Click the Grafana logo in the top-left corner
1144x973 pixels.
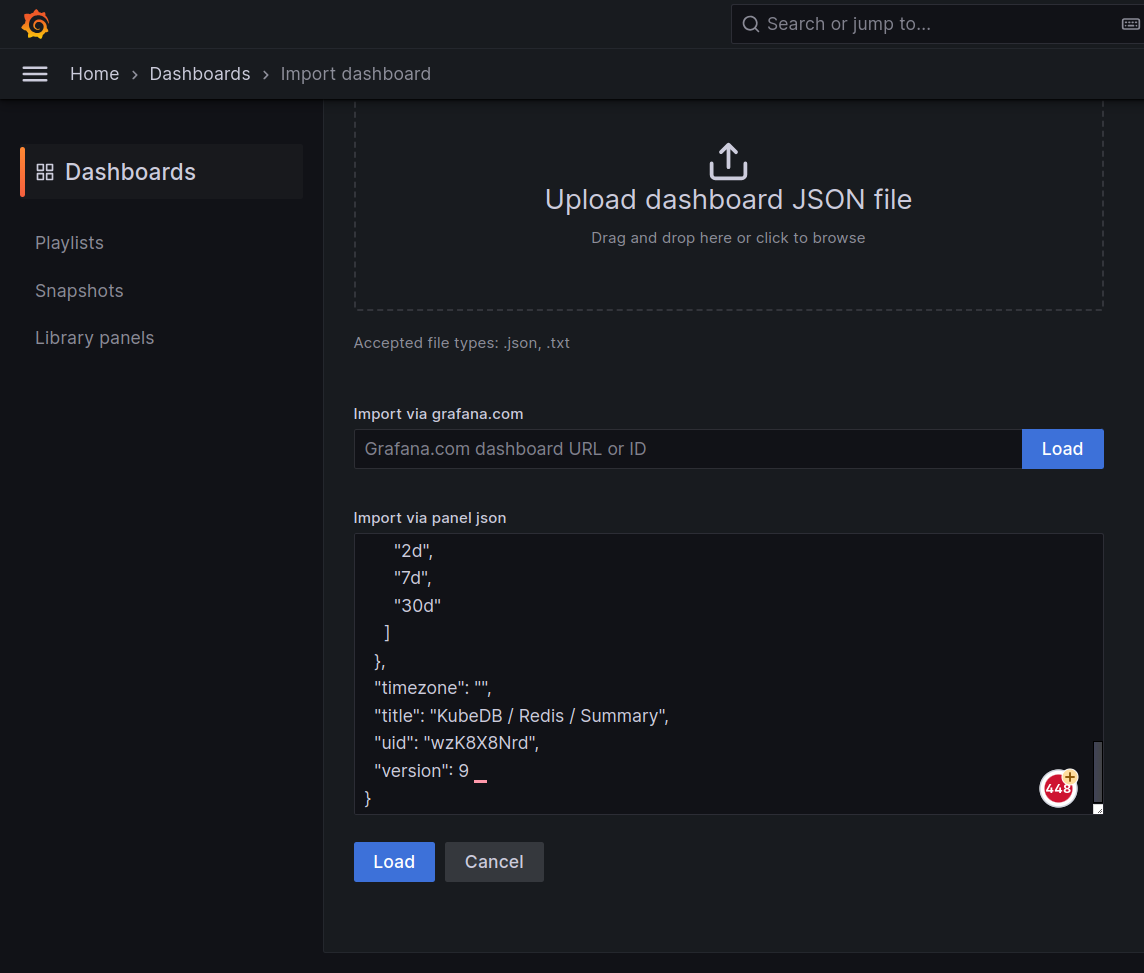[35, 23]
